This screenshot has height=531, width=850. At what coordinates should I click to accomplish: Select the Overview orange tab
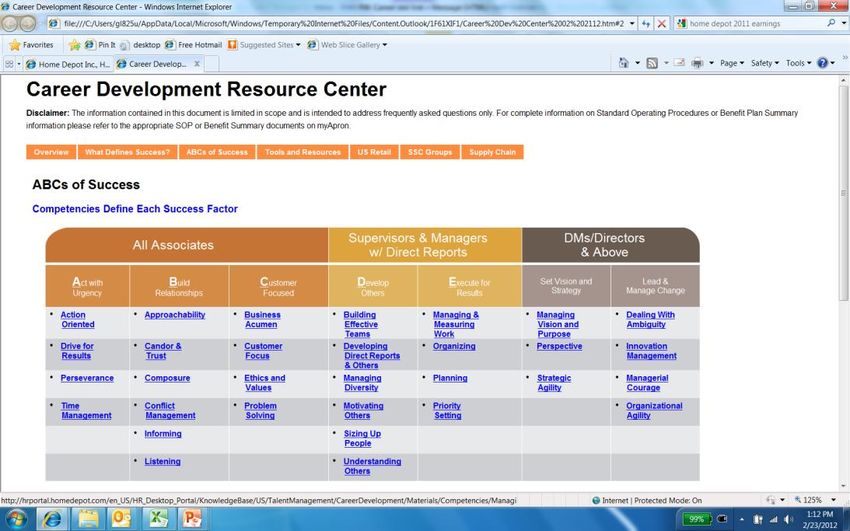point(51,152)
